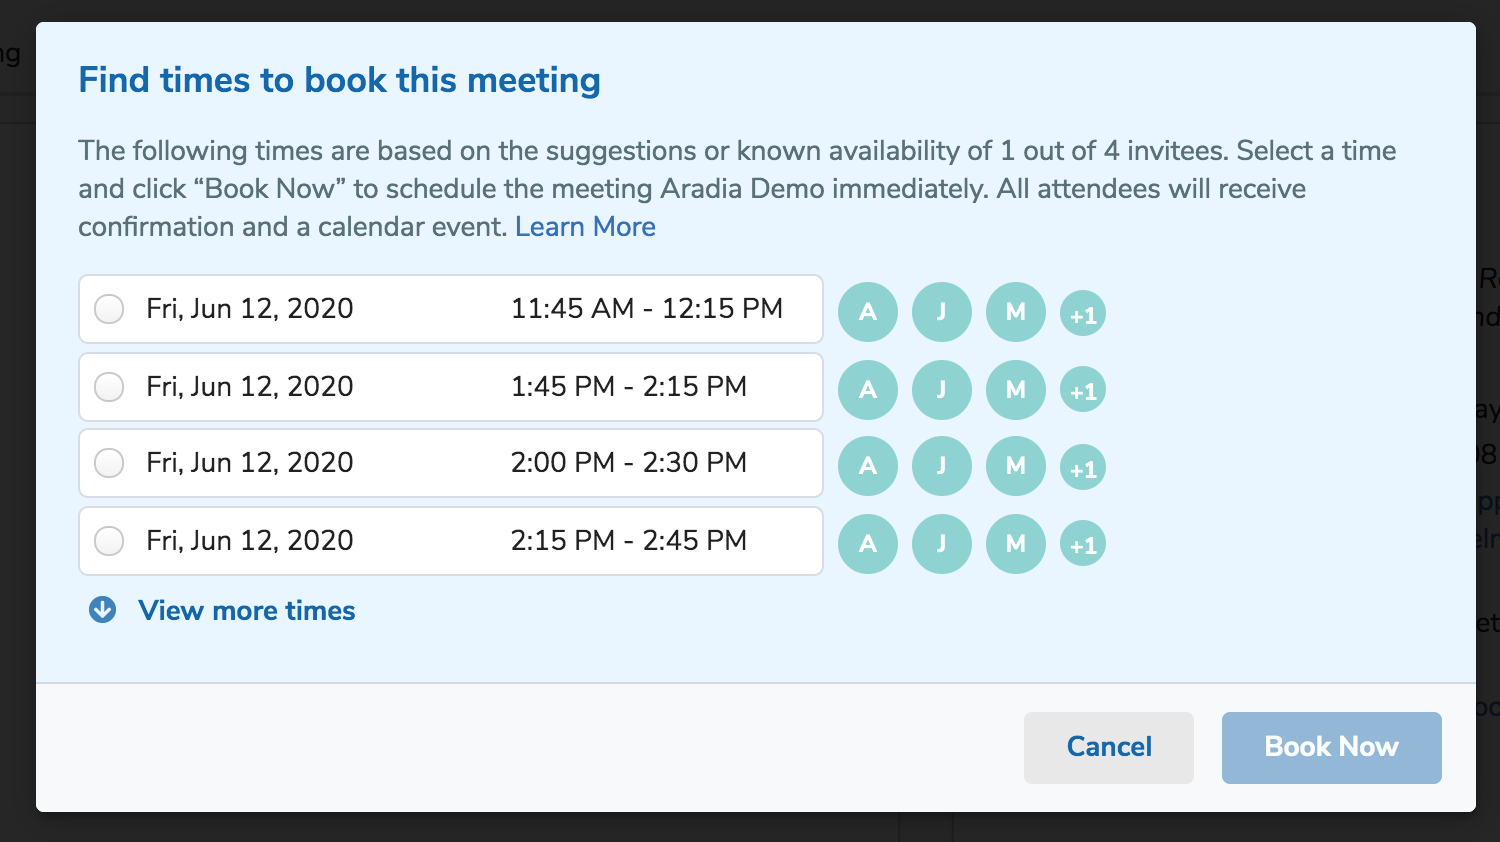1500x842 pixels.
Task: Click avatar A for the 11:45 AM slot
Action: point(868,312)
